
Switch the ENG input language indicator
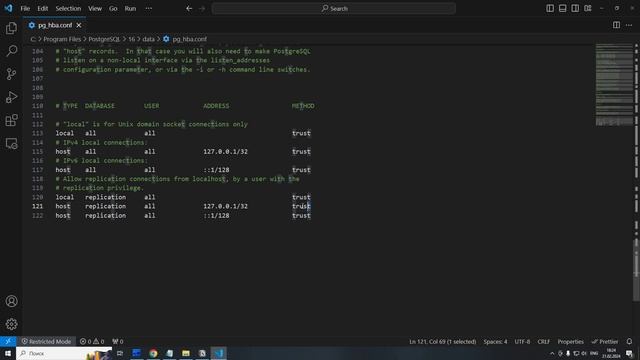pyautogui.click(x=594, y=353)
